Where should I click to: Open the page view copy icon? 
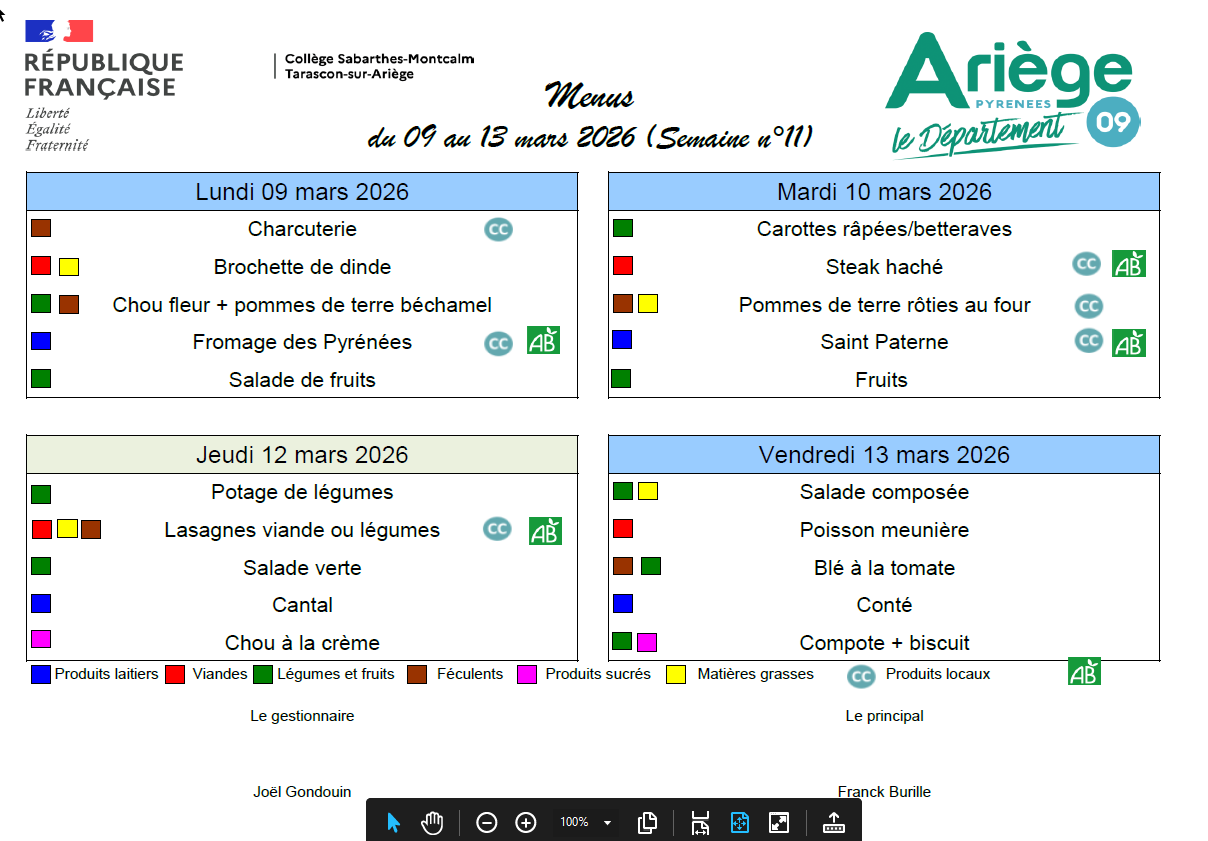pos(647,822)
